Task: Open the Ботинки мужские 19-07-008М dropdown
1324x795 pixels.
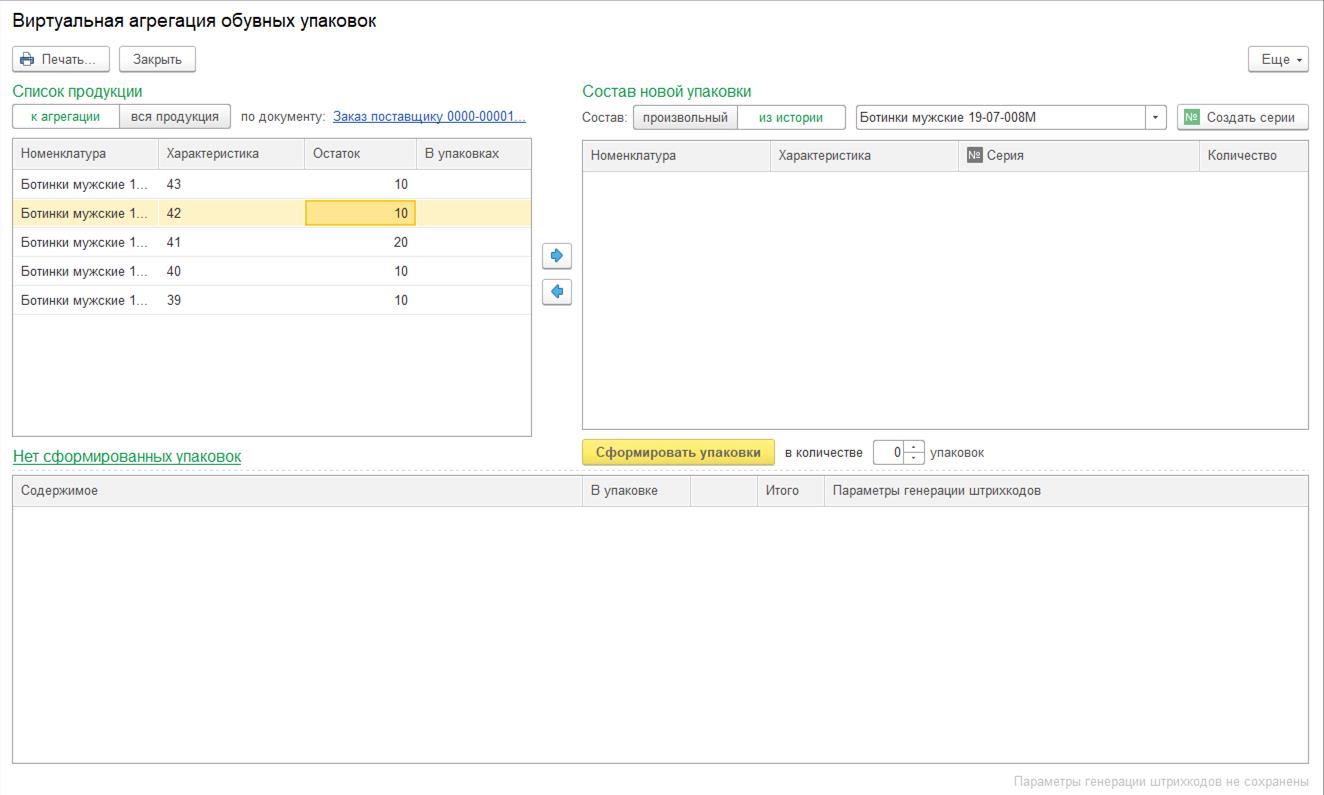Action: (x=1156, y=118)
